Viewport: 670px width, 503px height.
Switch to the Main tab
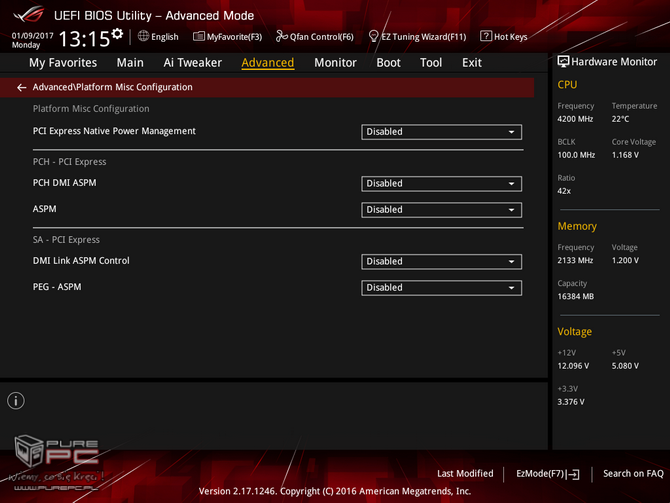[x=130, y=63]
